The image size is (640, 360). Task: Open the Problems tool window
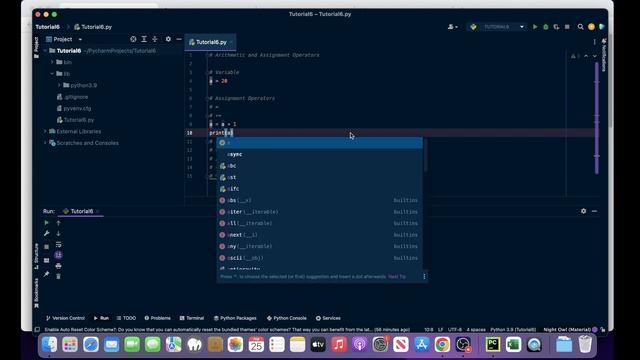point(158,318)
